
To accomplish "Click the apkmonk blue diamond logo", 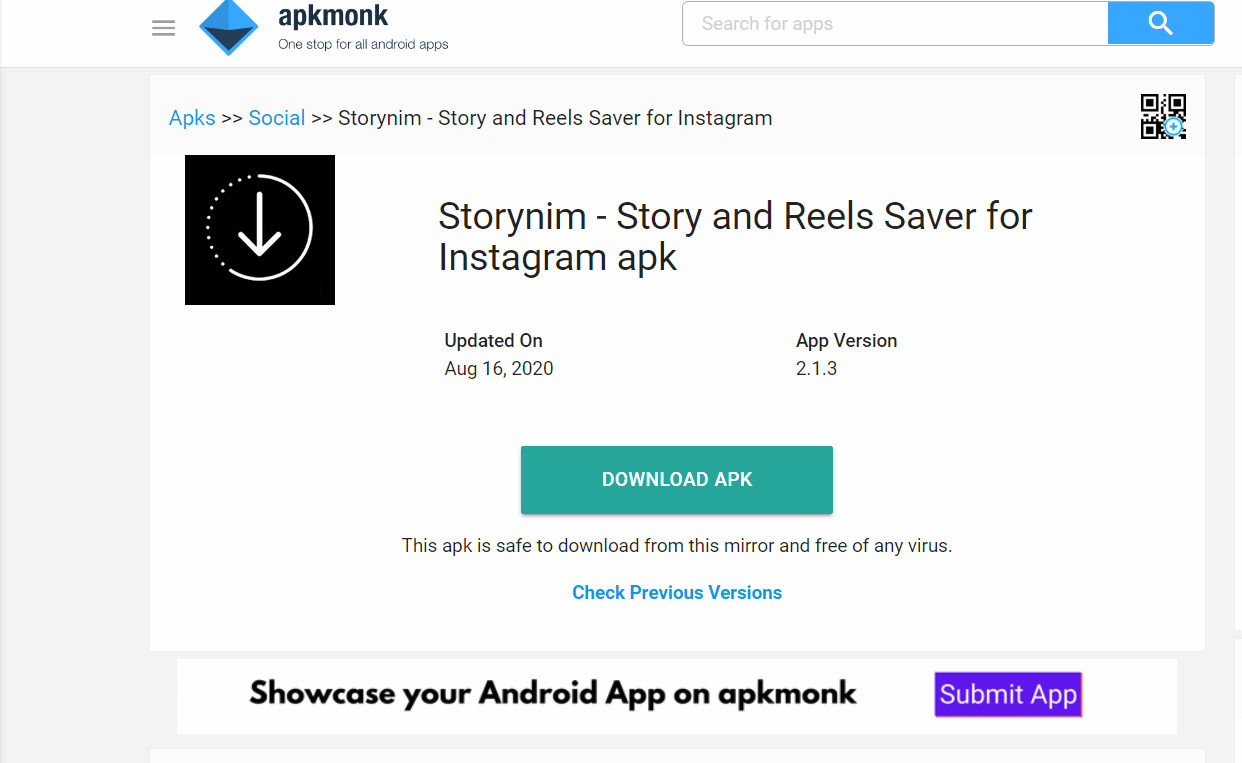I will pos(229,27).
